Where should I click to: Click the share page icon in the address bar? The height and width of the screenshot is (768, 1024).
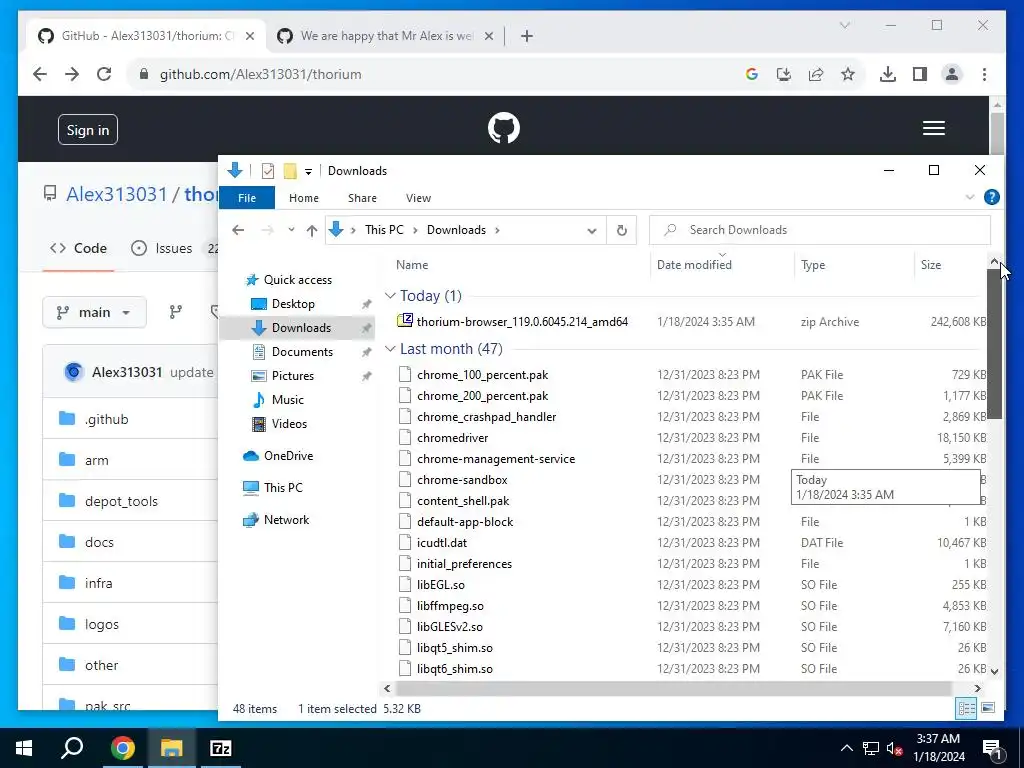click(x=816, y=74)
